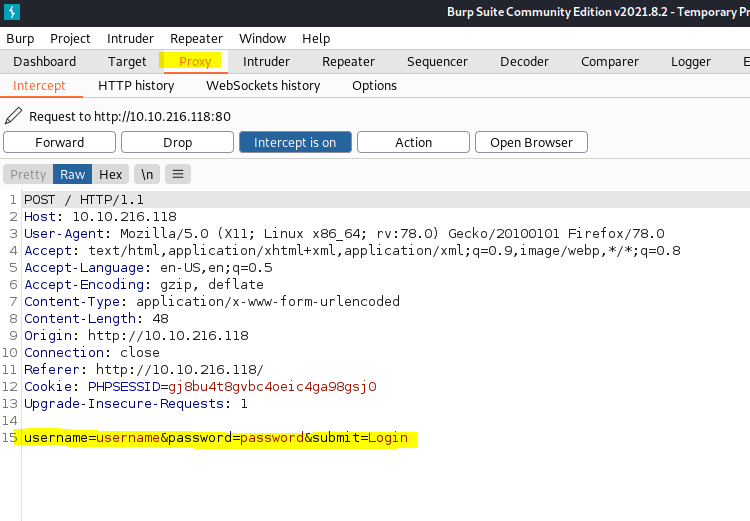Open the Proxy Options sub-tab
Image resolution: width=750 pixels, height=521 pixels.
[x=375, y=85]
